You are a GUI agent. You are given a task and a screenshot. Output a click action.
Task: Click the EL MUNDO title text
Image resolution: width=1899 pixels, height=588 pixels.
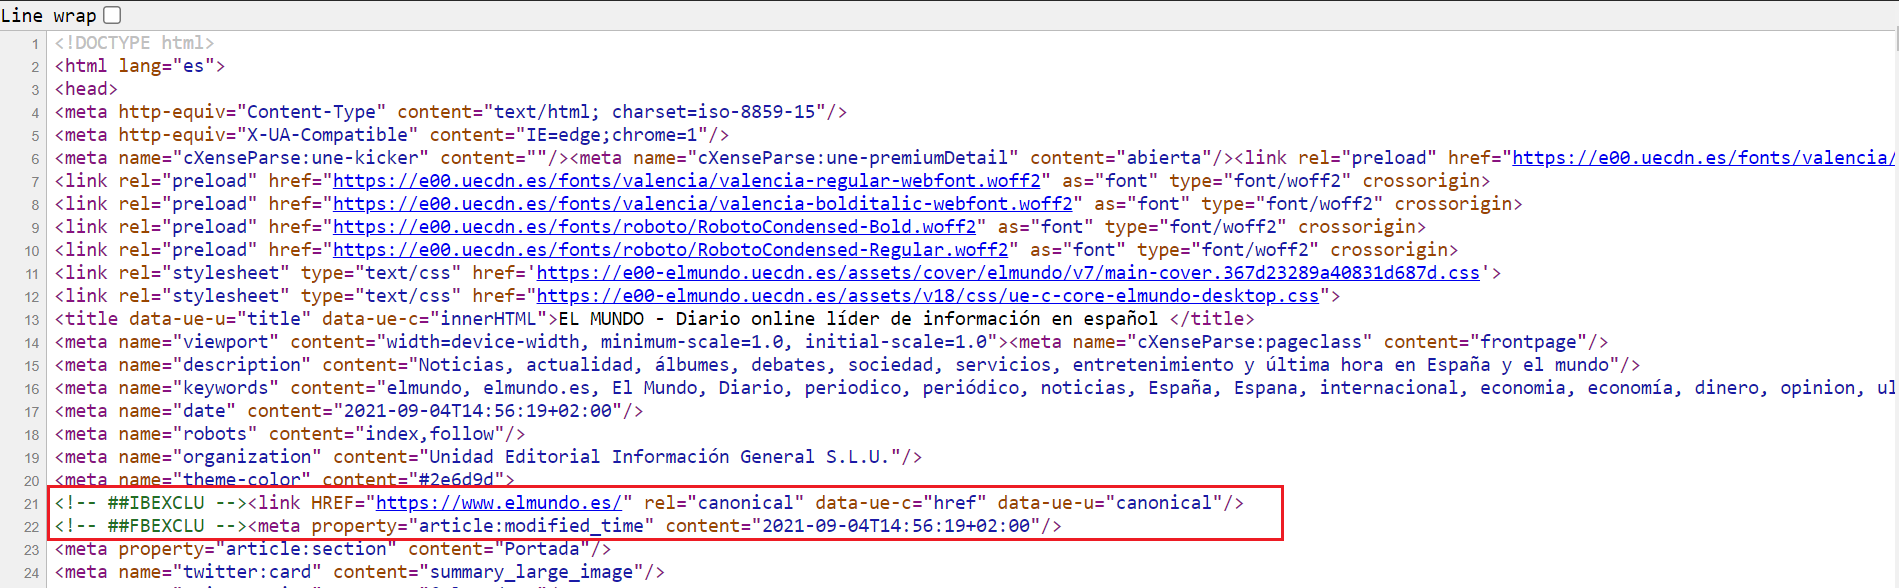tap(857, 319)
